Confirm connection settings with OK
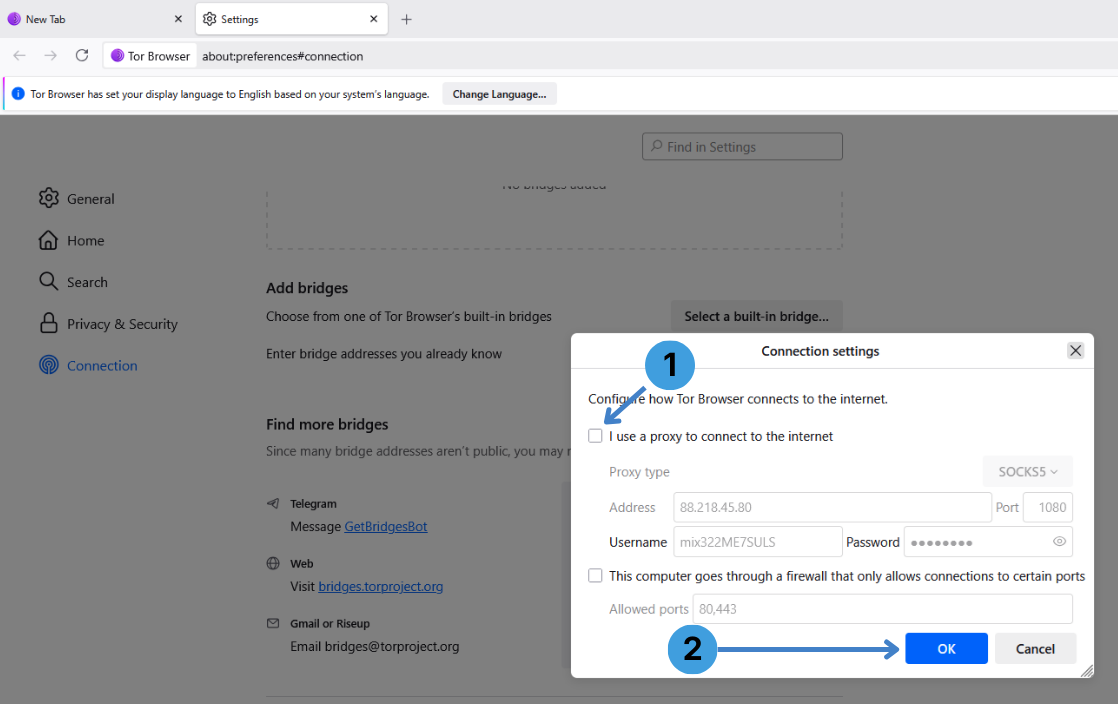Viewport: 1118px width, 704px height. pyautogui.click(x=946, y=648)
